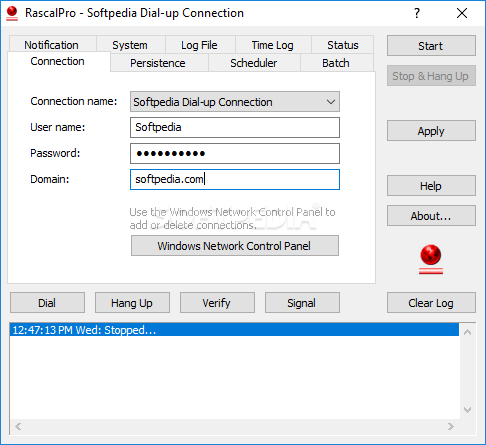Click into the Domain field

tap(235, 179)
